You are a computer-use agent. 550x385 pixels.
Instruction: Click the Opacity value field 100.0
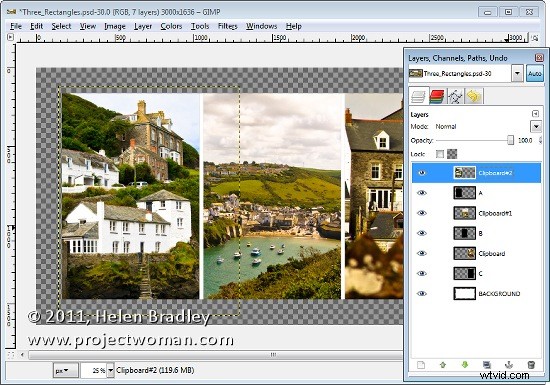(x=525, y=140)
